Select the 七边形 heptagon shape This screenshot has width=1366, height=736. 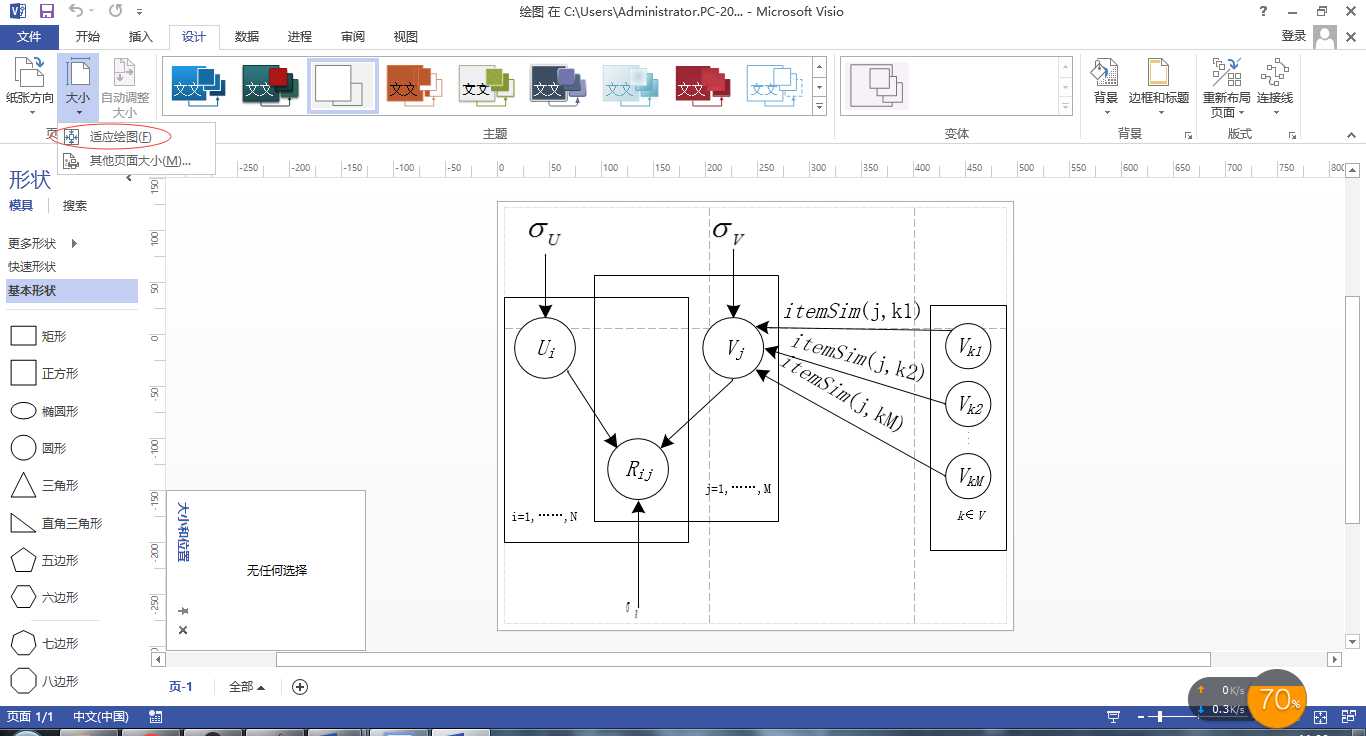click(x=44, y=643)
